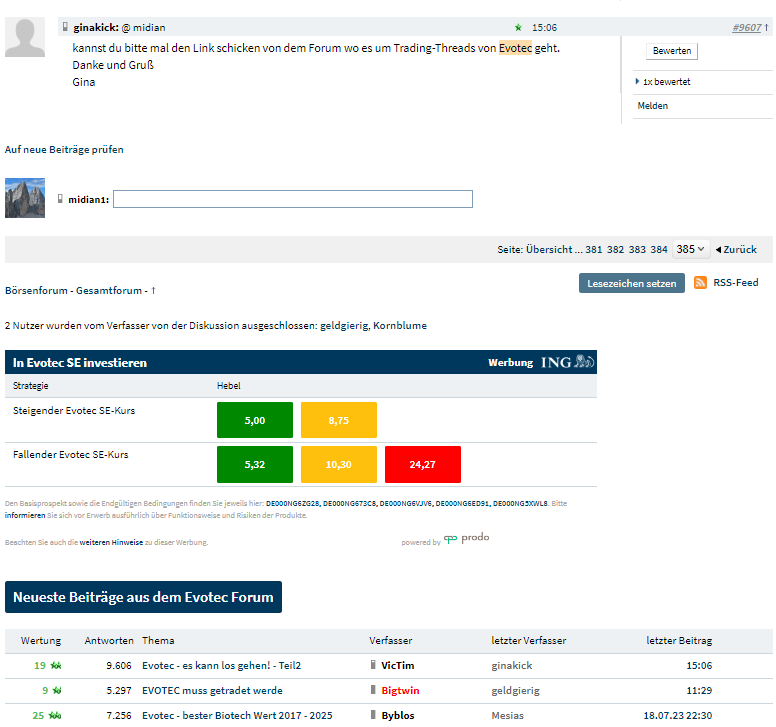
Task: Open excluded user geldgierig profile
Action: click(344, 326)
